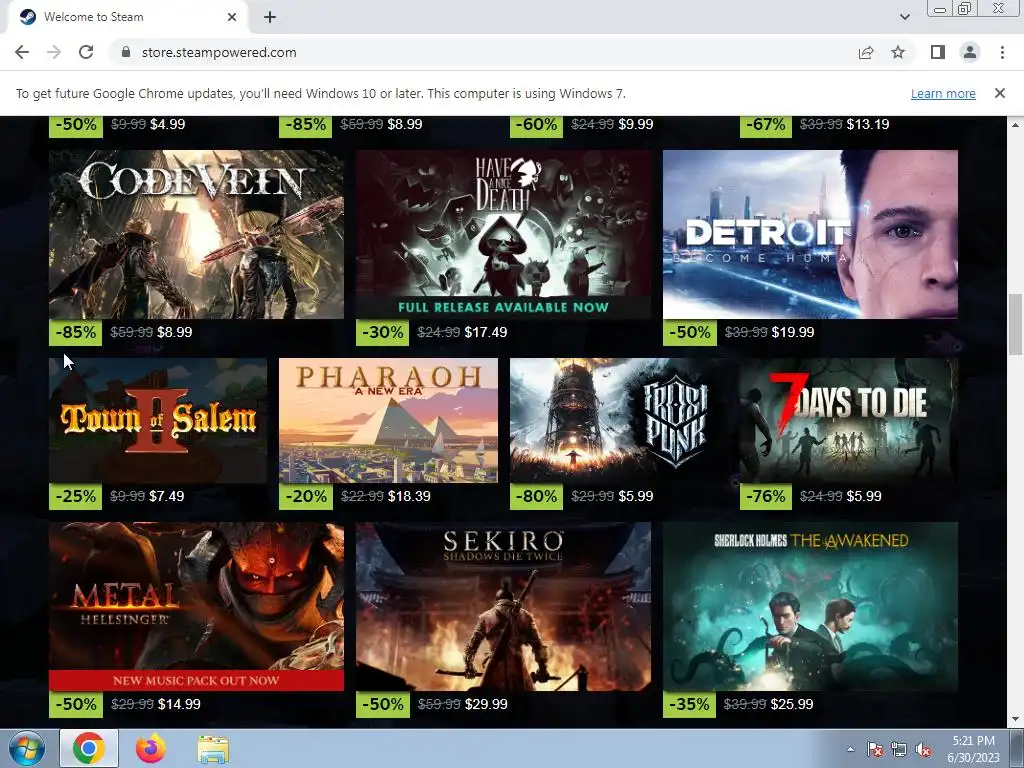Viewport: 1024px width, 768px height.
Task: Open the Code Vein game banner
Action: click(x=196, y=234)
